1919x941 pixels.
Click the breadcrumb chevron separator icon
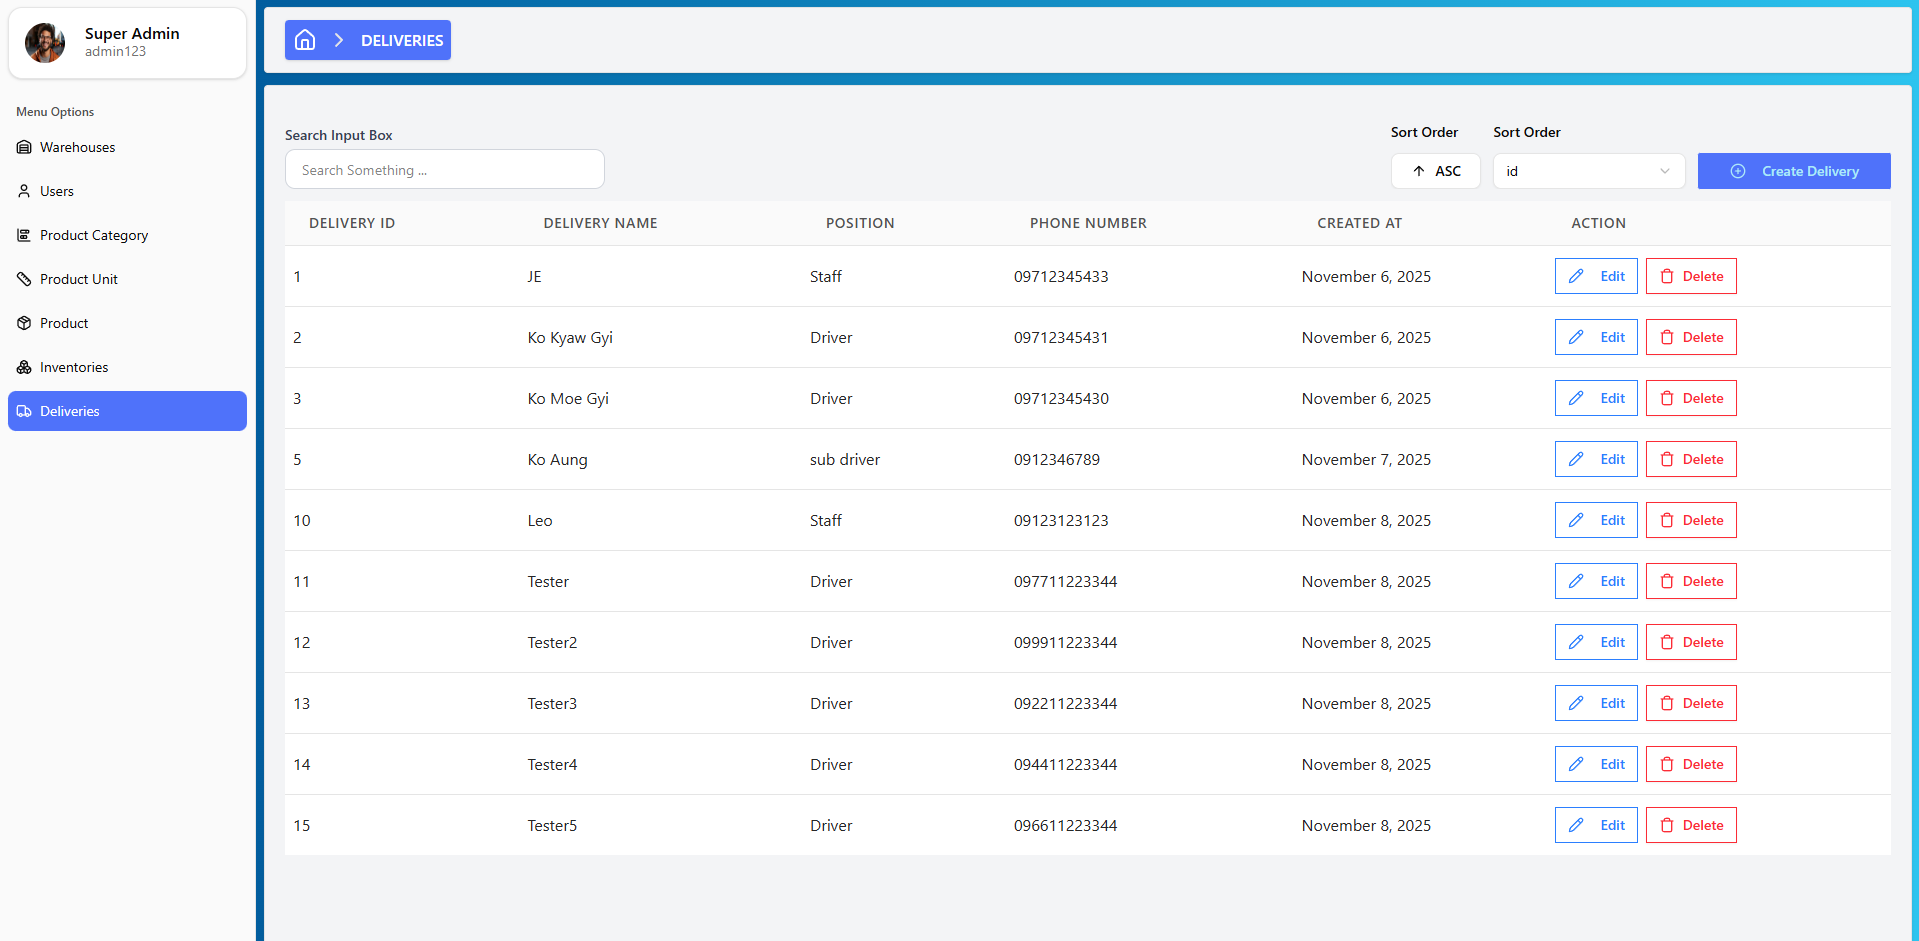339,40
